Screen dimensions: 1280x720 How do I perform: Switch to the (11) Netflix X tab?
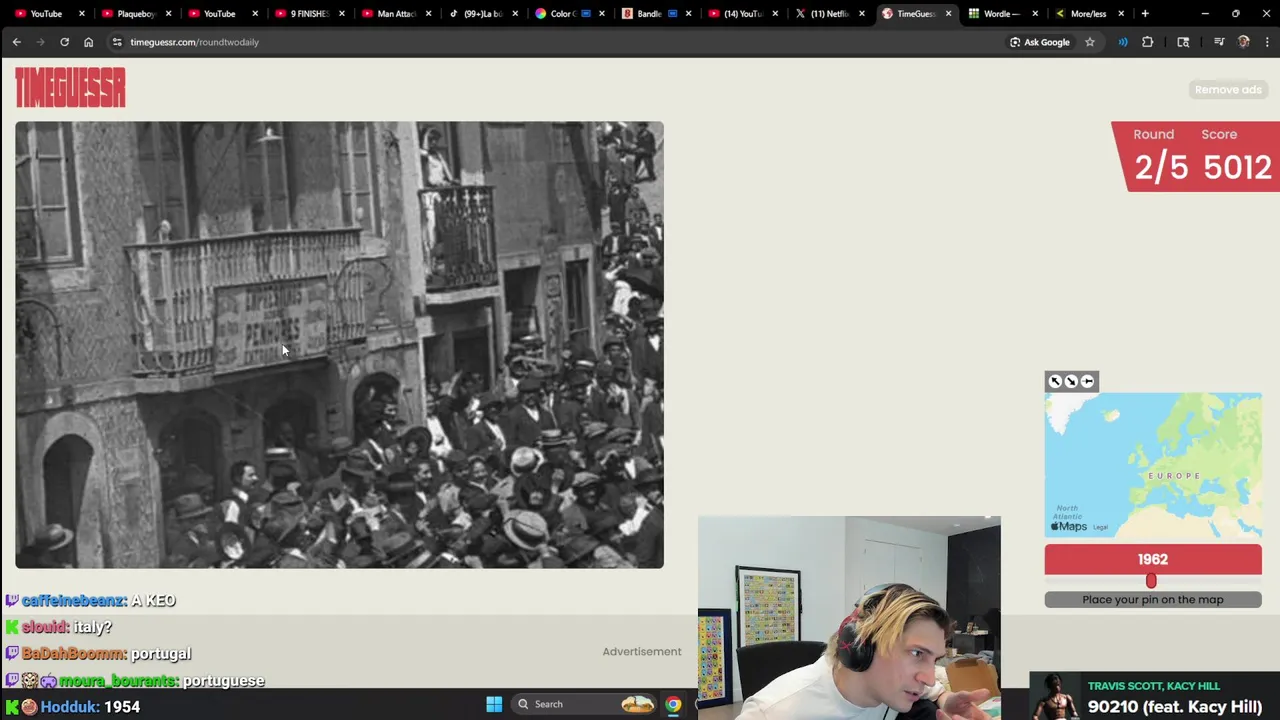coord(829,14)
